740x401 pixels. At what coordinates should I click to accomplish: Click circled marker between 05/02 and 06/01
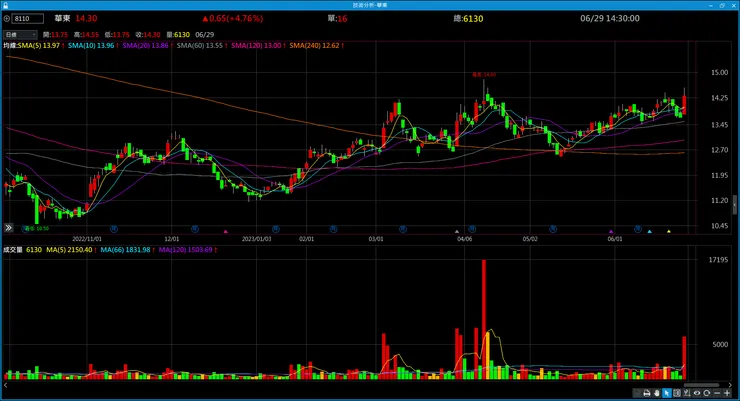[553, 229]
